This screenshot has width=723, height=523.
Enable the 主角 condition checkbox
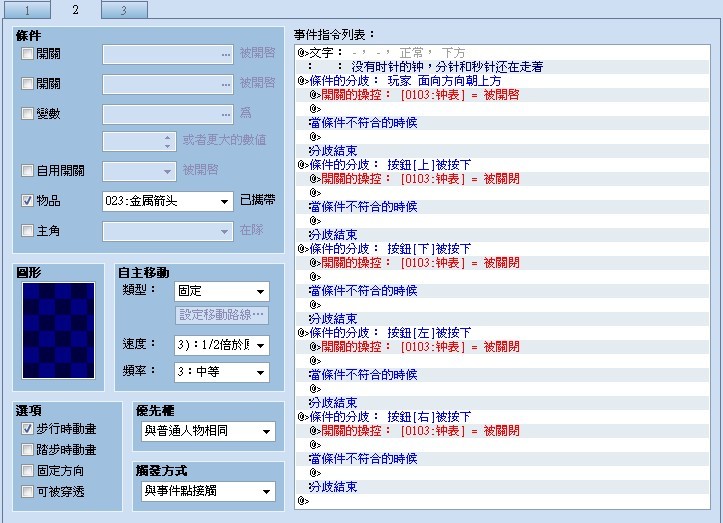[x=27, y=231]
